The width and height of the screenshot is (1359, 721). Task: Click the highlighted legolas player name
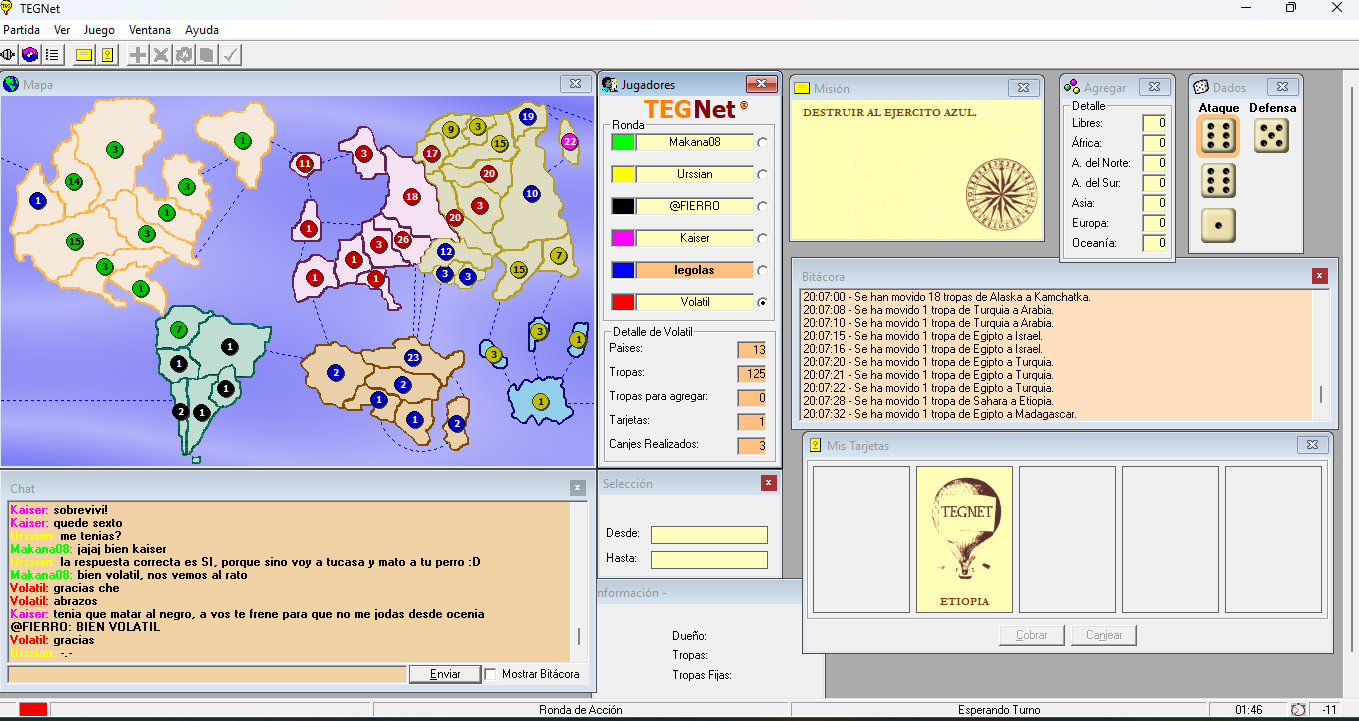pos(694,270)
